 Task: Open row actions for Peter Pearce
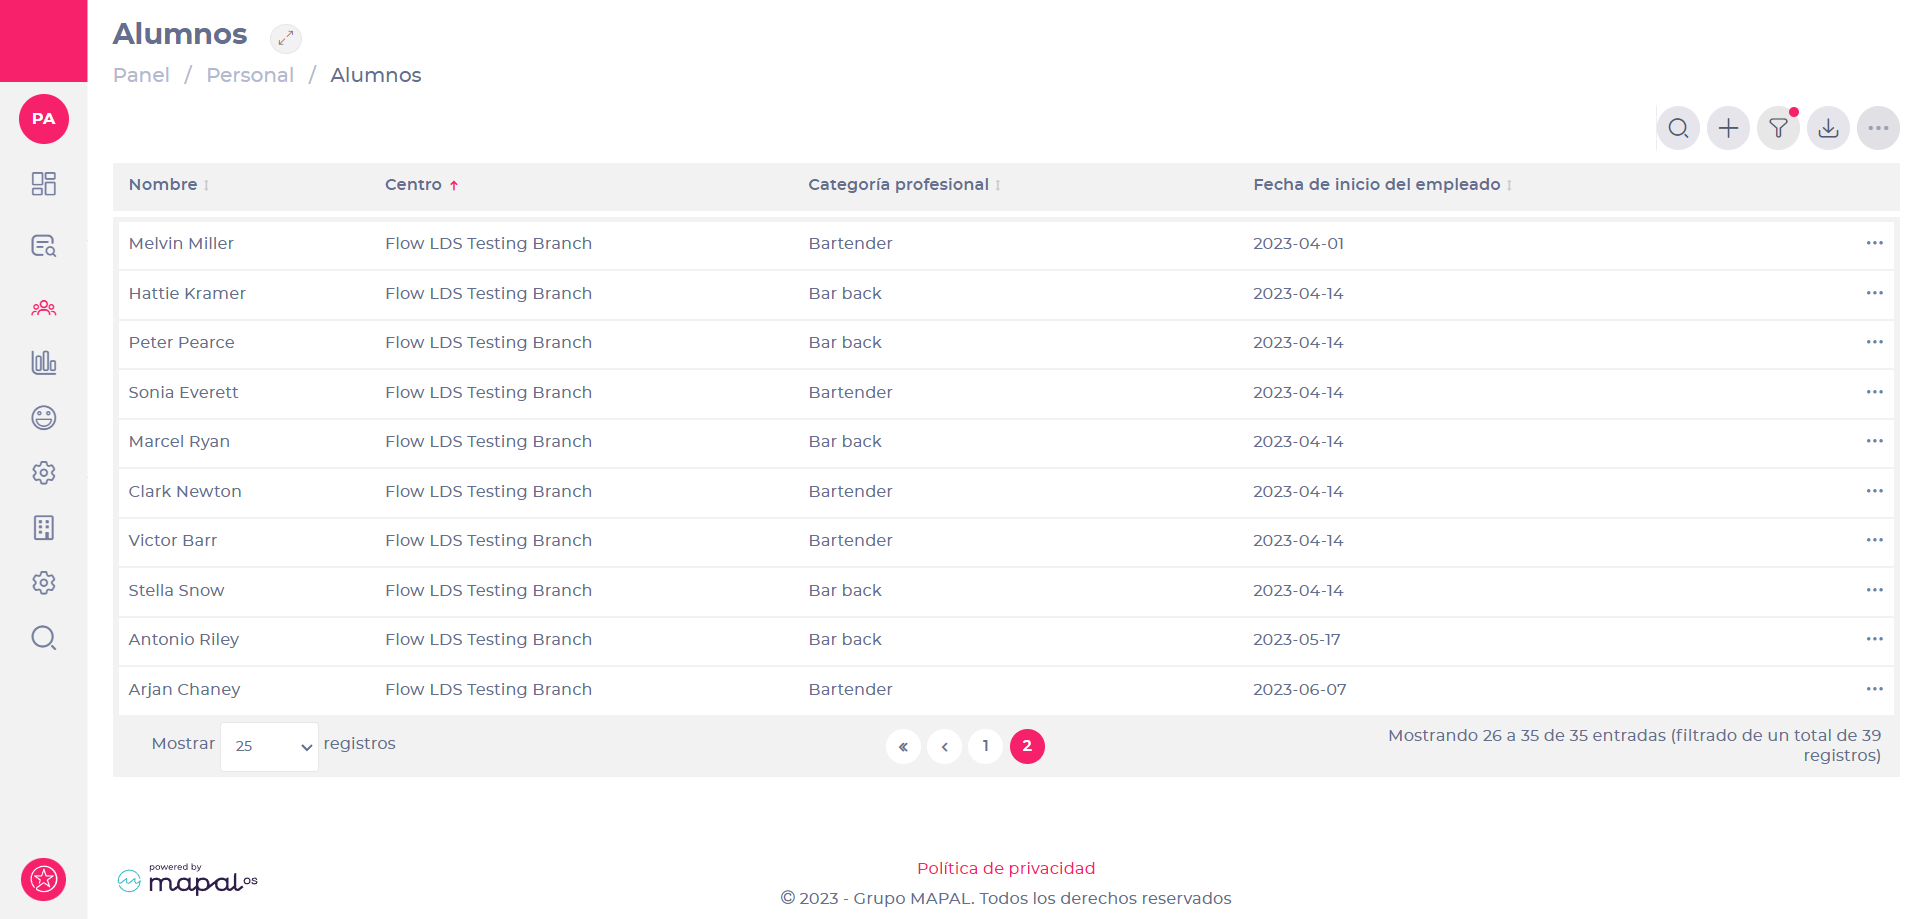tap(1875, 342)
